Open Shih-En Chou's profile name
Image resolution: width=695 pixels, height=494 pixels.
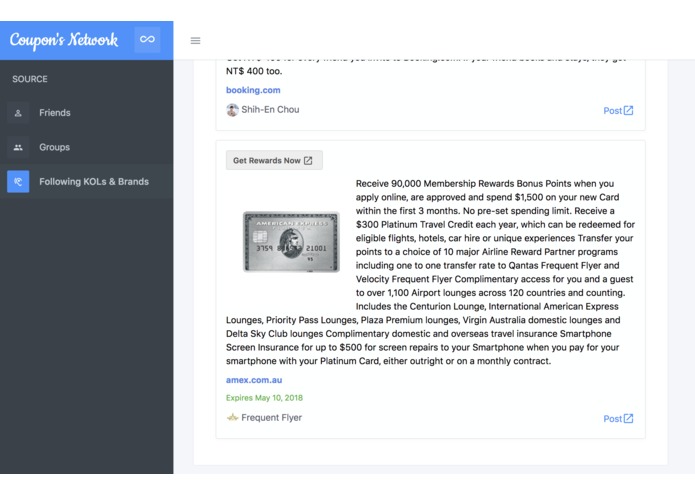coord(270,109)
